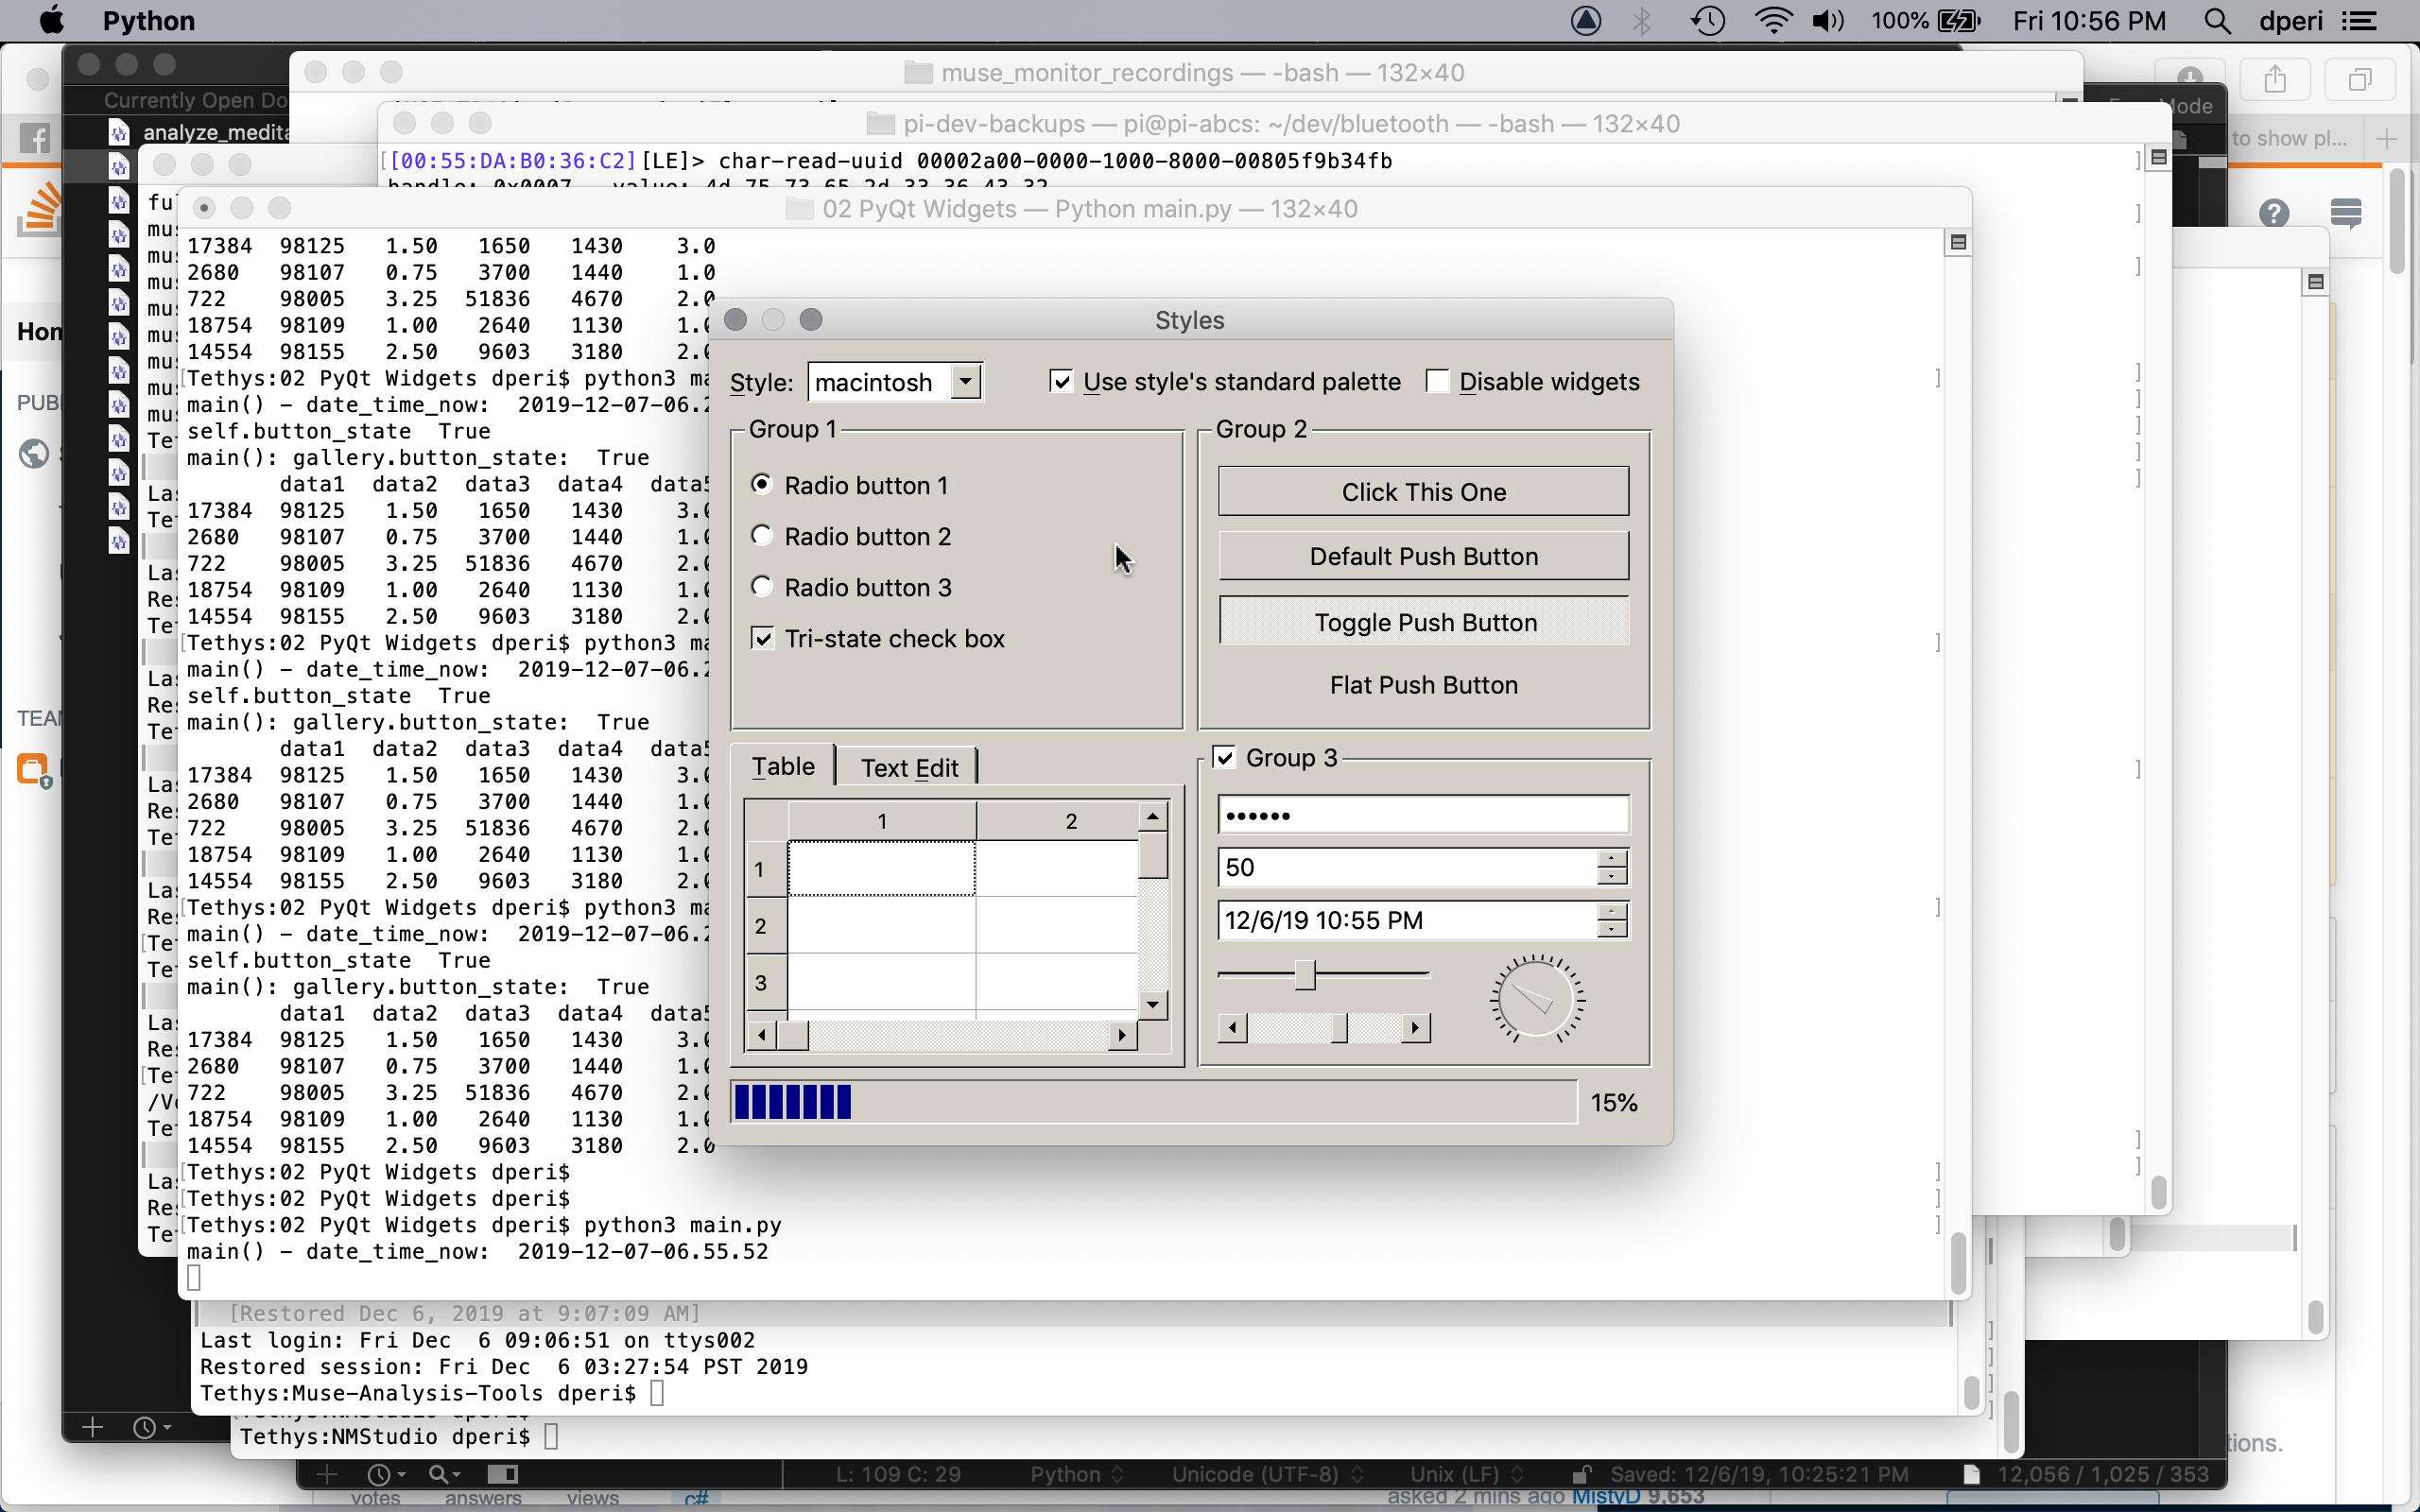Click the WiFi icon in menu bar

click(x=1773, y=19)
